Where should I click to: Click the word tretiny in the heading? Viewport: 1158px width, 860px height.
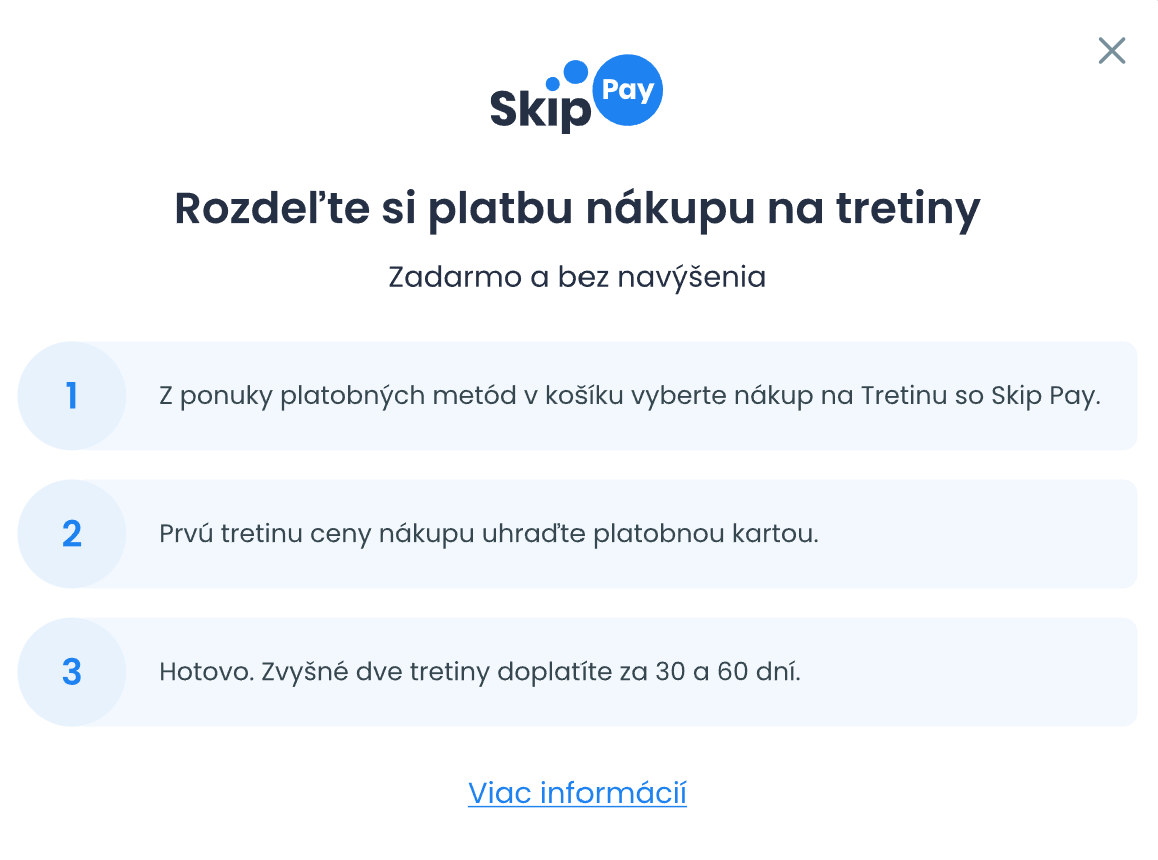tap(908, 208)
